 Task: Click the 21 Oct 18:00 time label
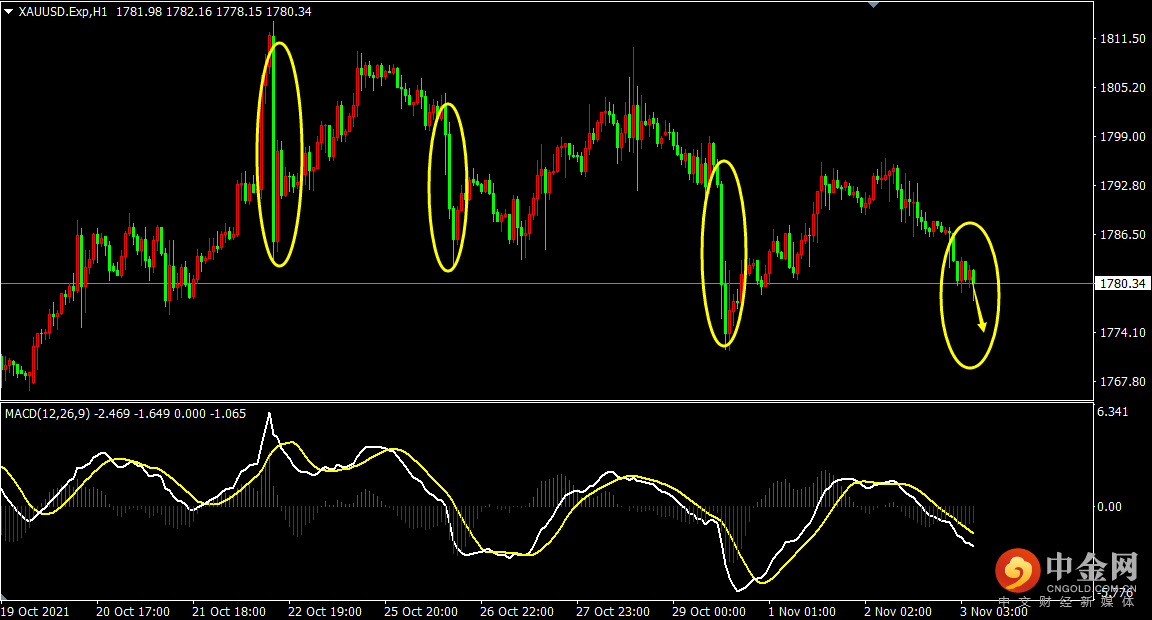pyautogui.click(x=229, y=611)
